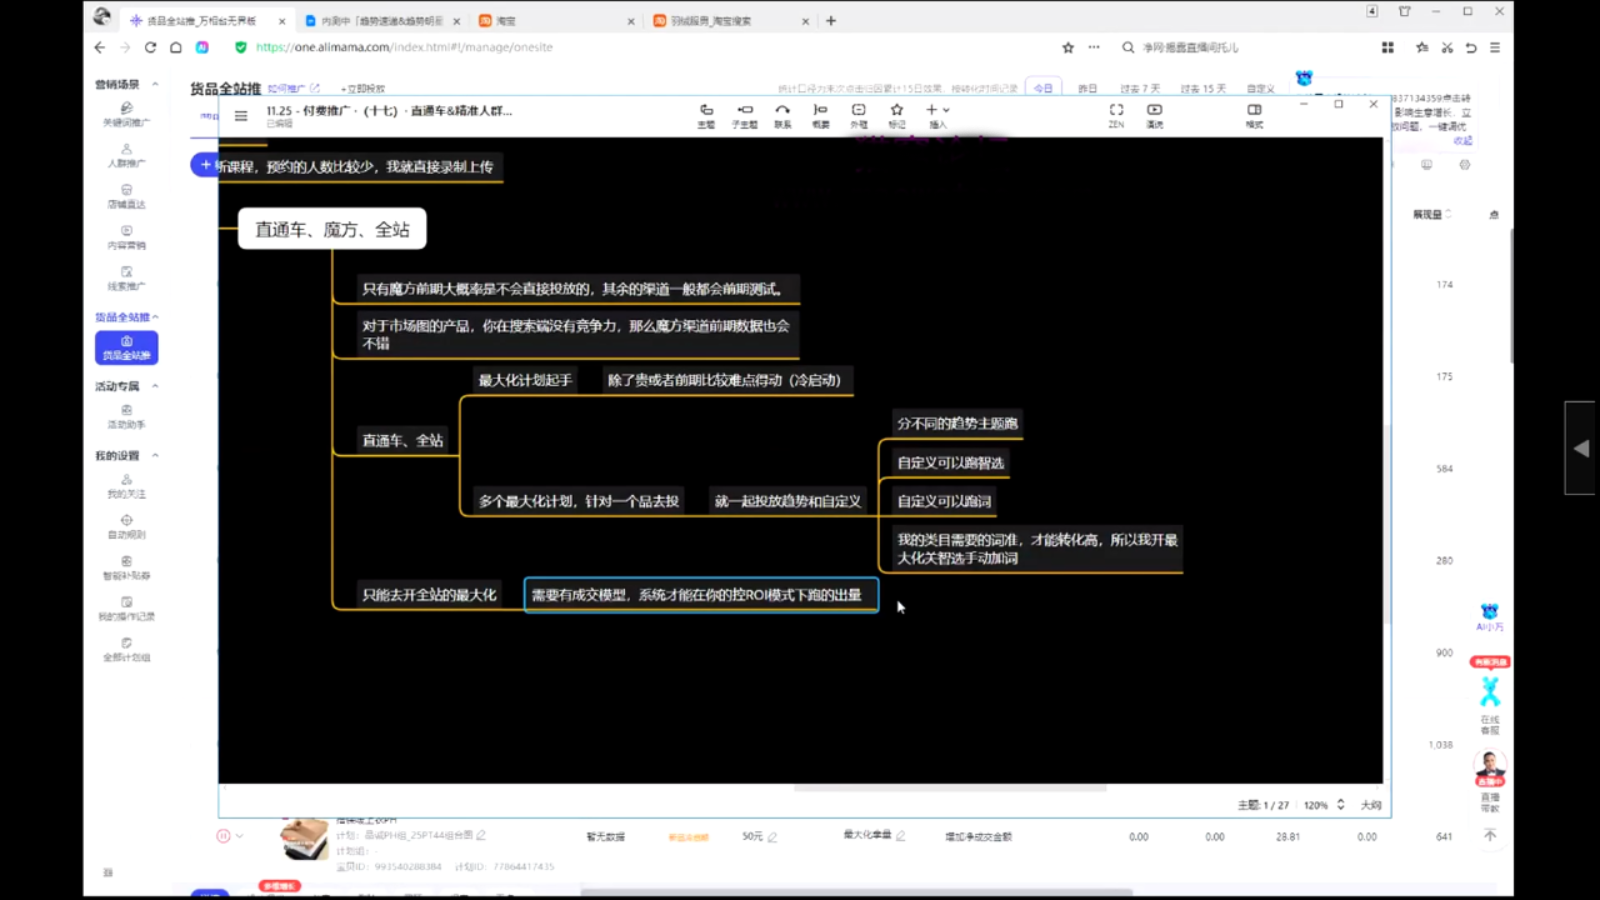Image resolution: width=1600 pixels, height=900 pixels.
Task: Click the 货品全站推 sidebar button
Action: tap(126, 348)
